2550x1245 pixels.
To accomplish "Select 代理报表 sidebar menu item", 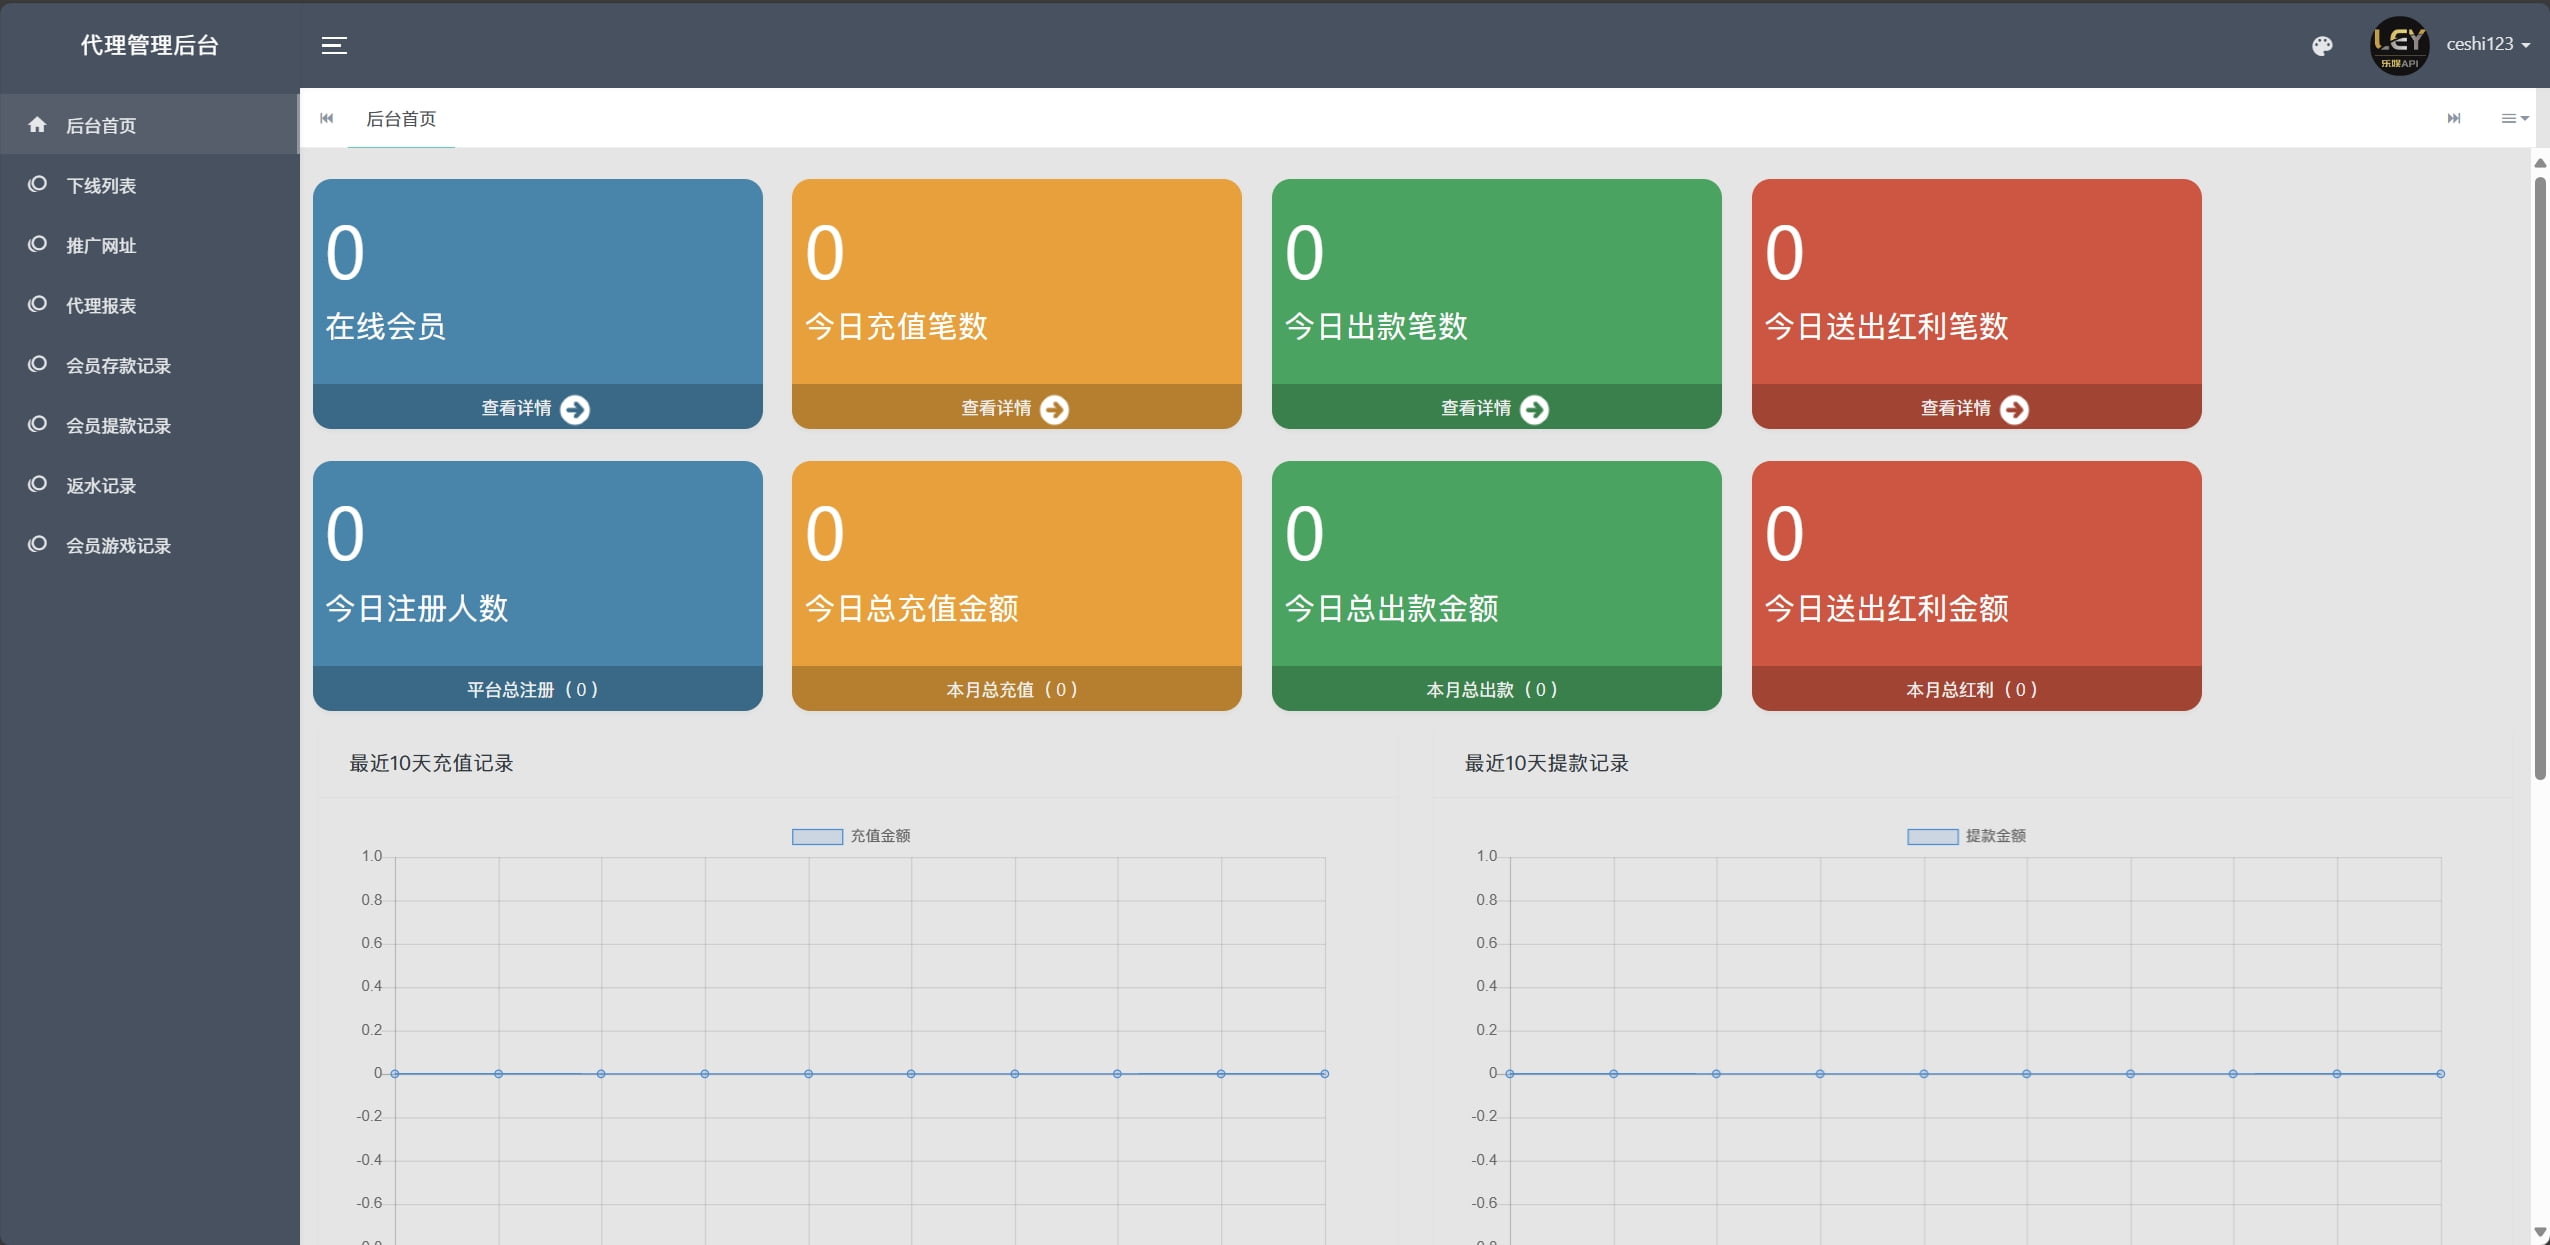I will 101,305.
